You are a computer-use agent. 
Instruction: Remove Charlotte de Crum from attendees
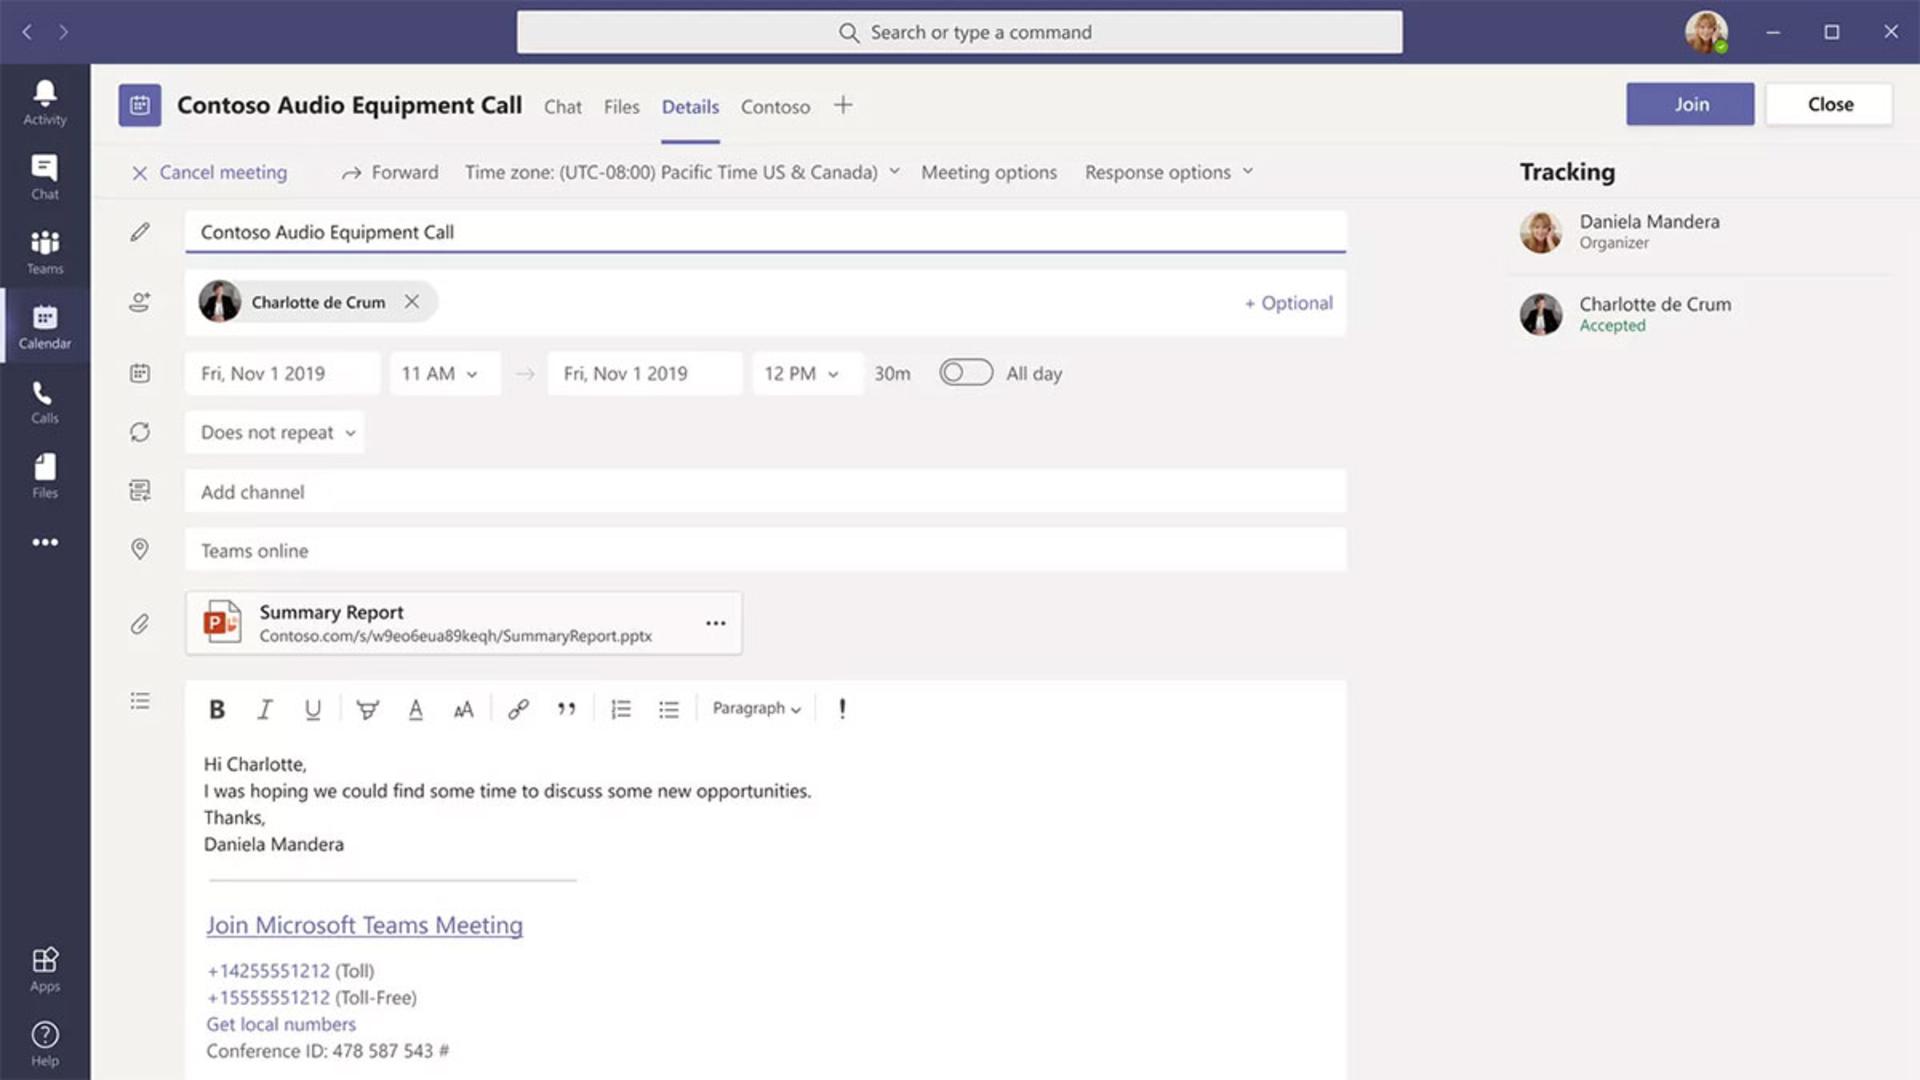pyautogui.click(x=412, y=301)
